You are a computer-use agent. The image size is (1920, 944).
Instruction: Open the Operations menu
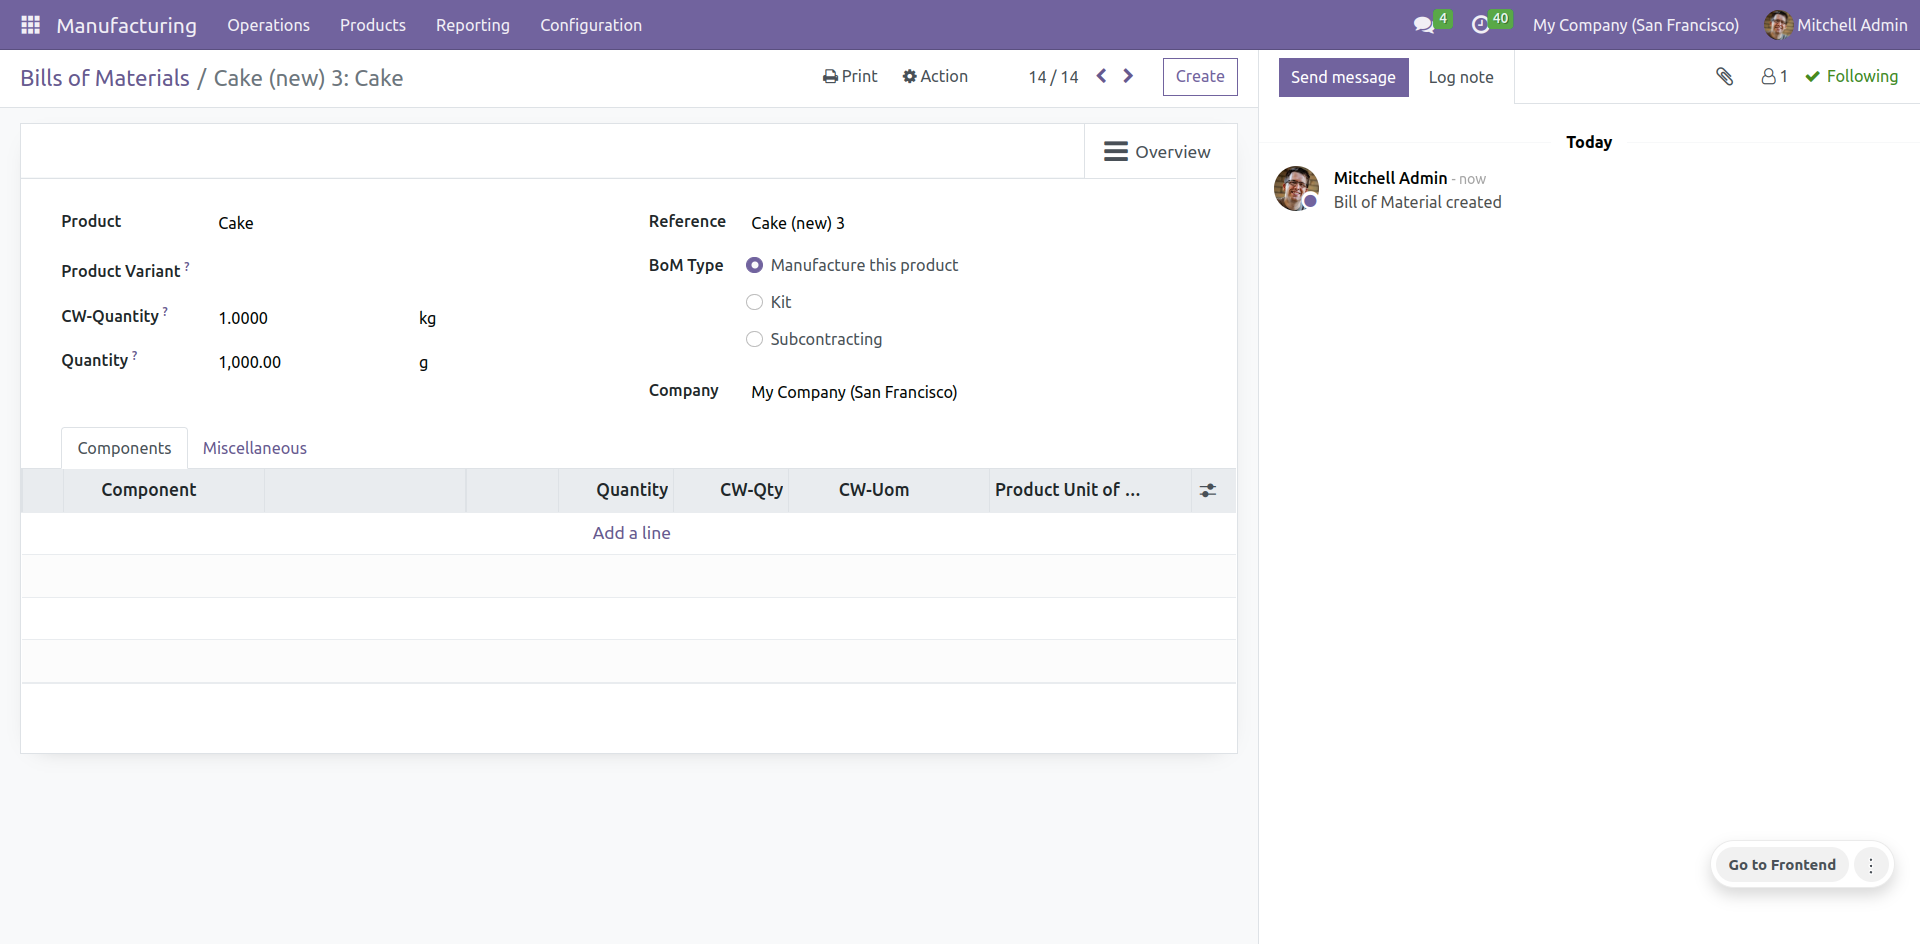tap(268, 25)
